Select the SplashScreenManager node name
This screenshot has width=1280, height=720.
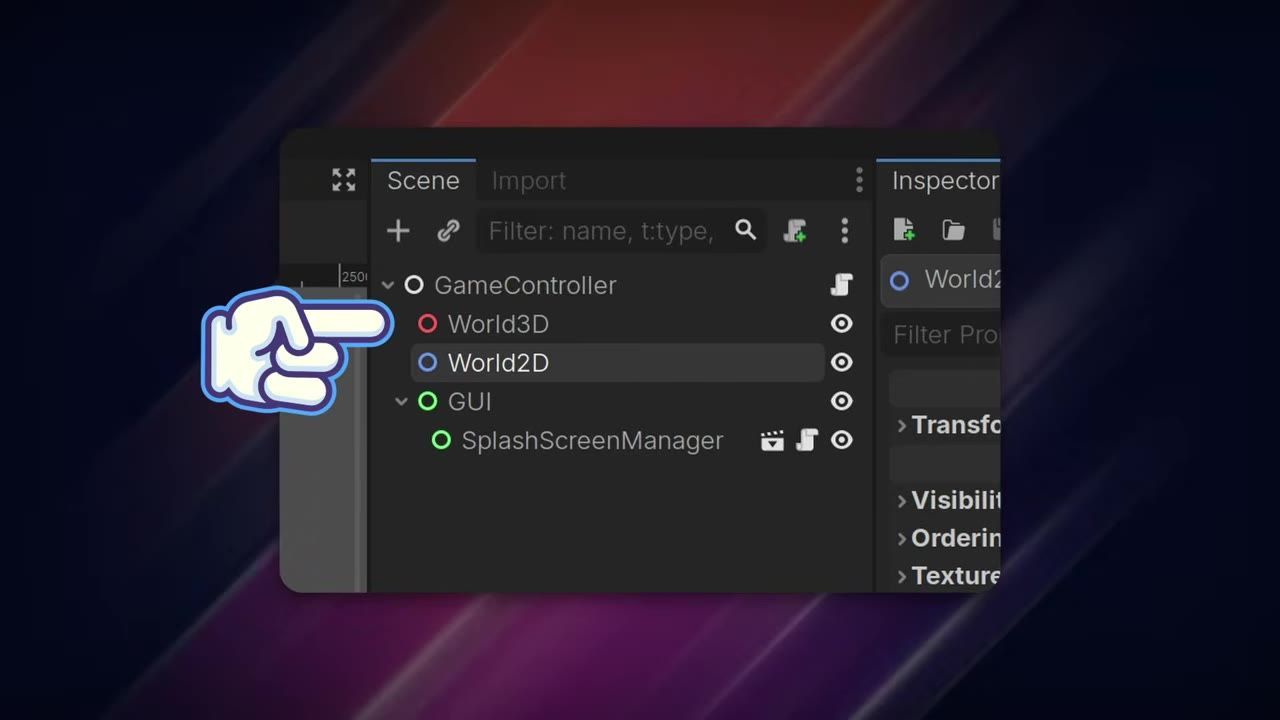(x=592, y=441)
